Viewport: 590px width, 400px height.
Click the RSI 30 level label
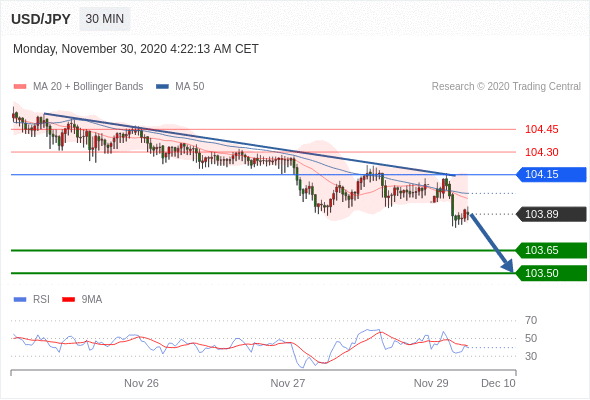[x=531, y=356]
